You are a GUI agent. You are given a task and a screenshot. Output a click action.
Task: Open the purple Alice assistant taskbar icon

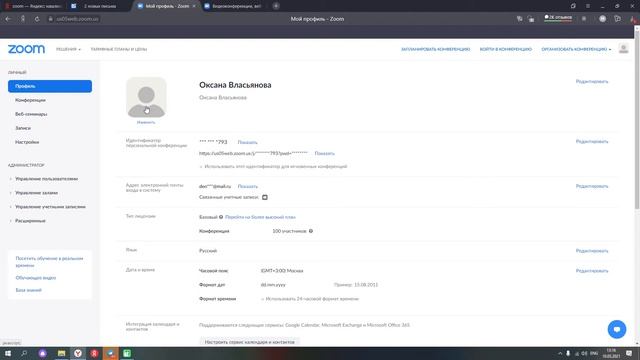(42, 353)
